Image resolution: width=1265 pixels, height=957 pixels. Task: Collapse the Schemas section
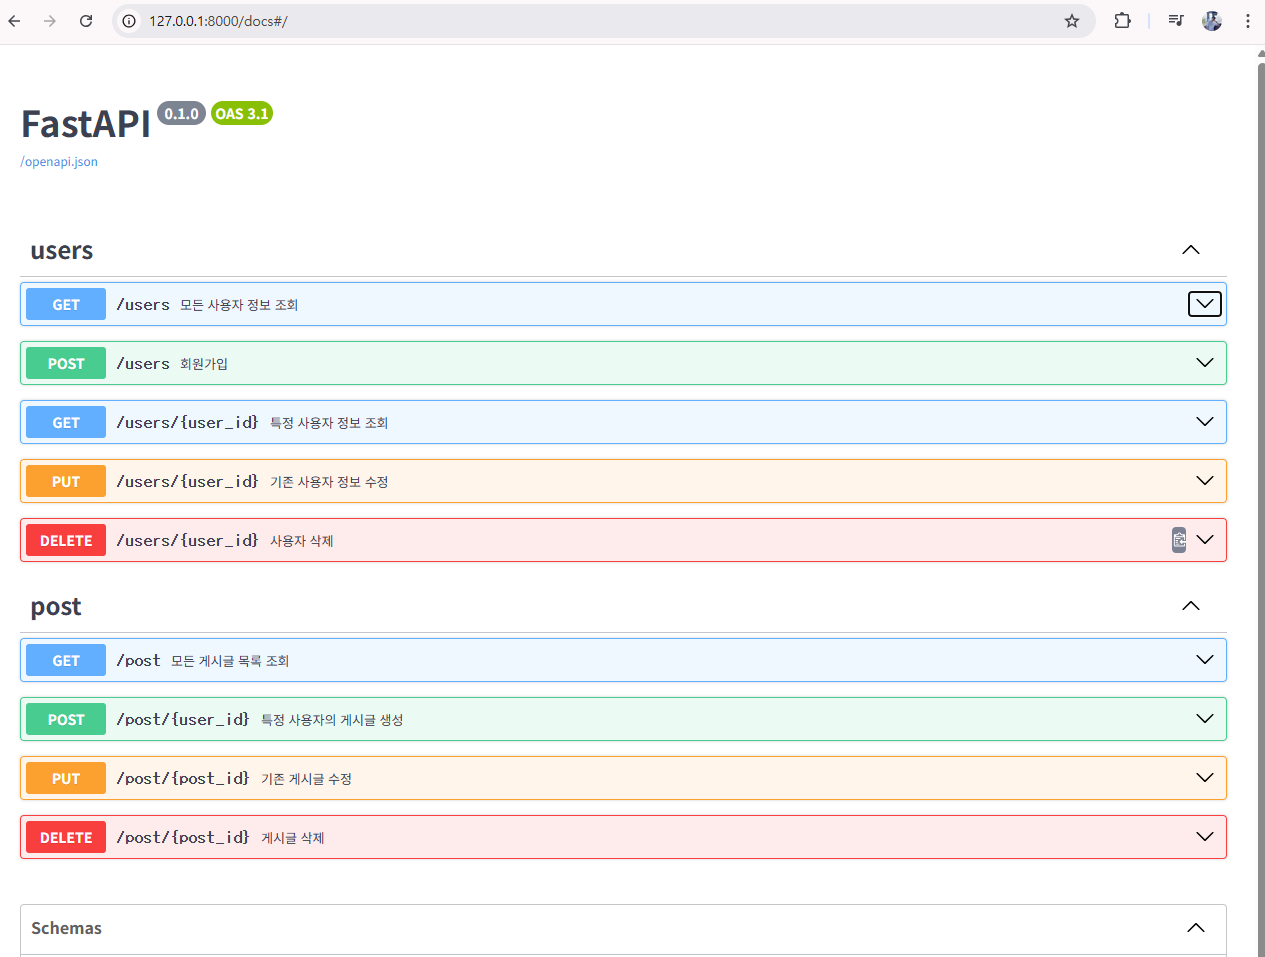pyautogui.click(x=1196, y=928)
